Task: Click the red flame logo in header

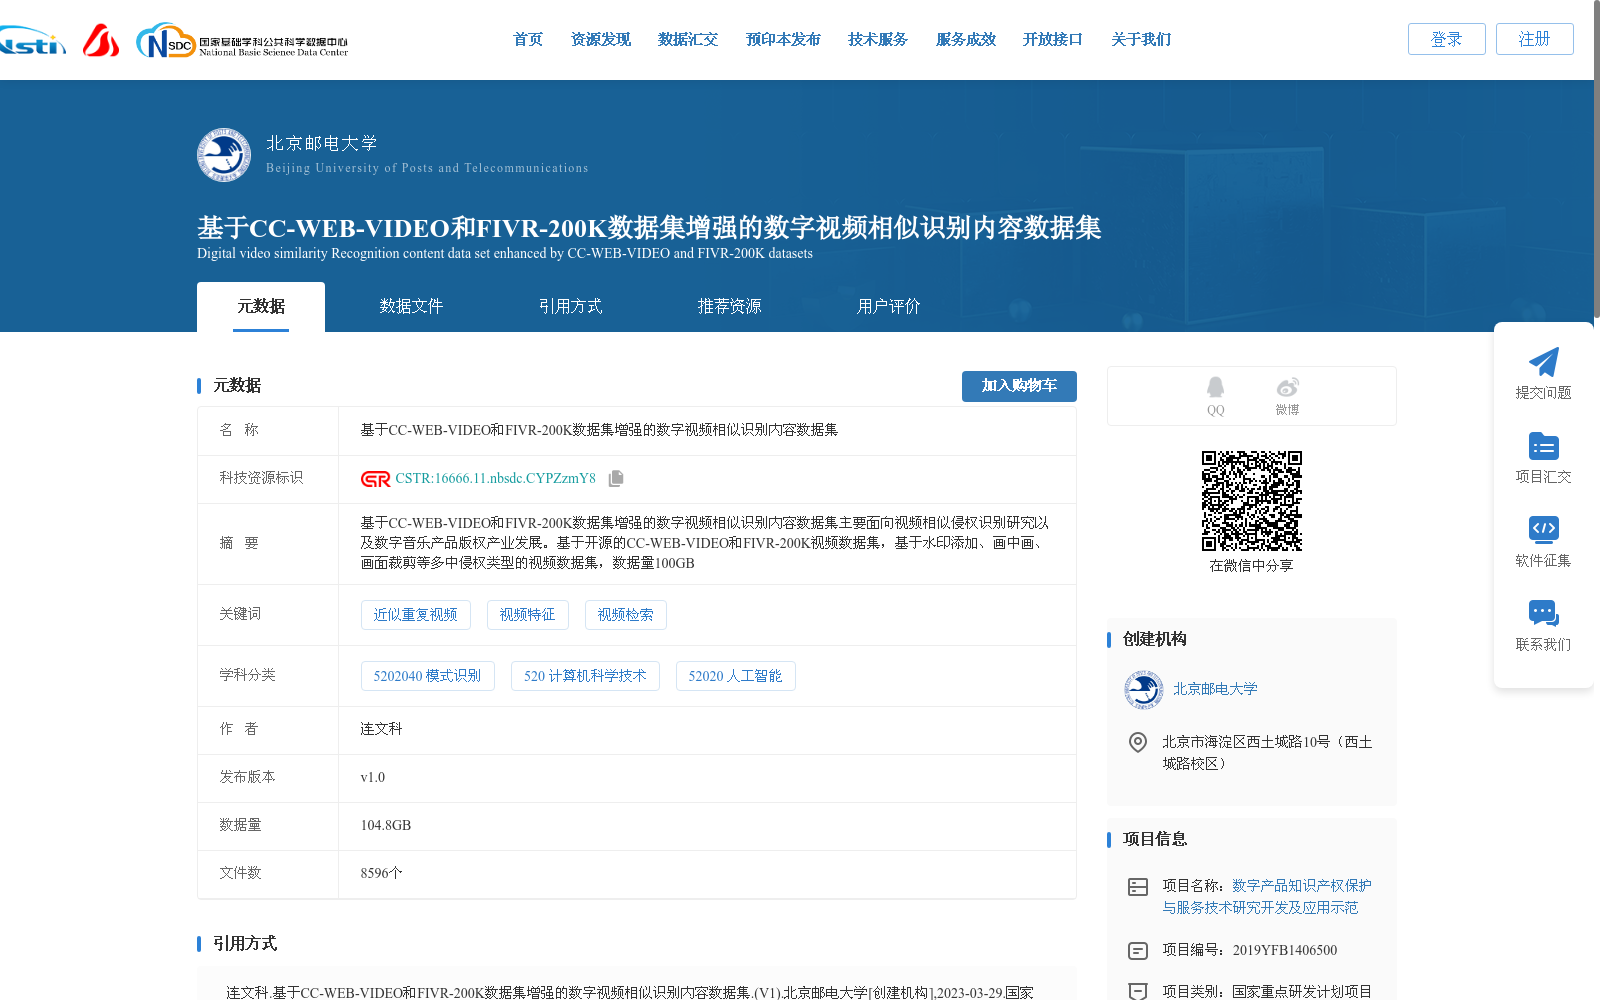Action: tap(101, 40)
